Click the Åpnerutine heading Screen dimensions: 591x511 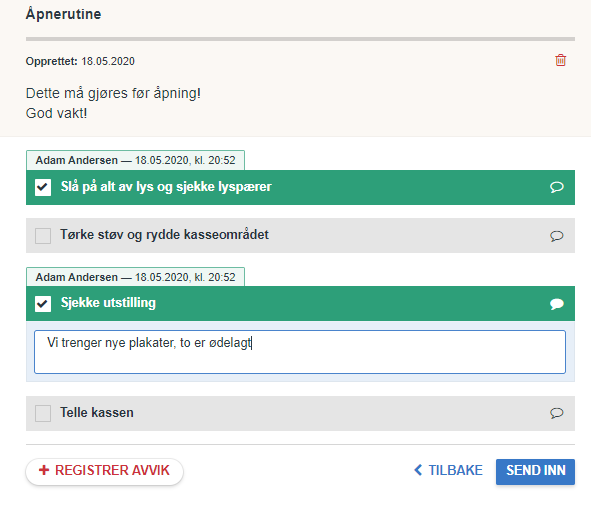63,14
